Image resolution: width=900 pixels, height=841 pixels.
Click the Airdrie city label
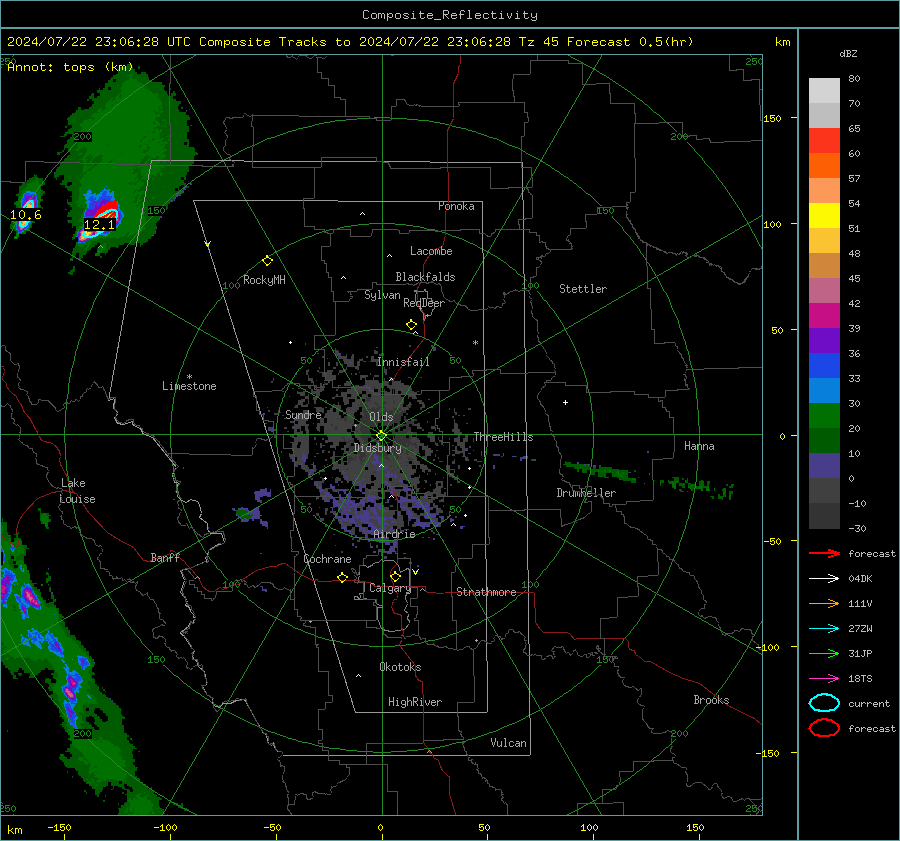[x=394, y=534]
